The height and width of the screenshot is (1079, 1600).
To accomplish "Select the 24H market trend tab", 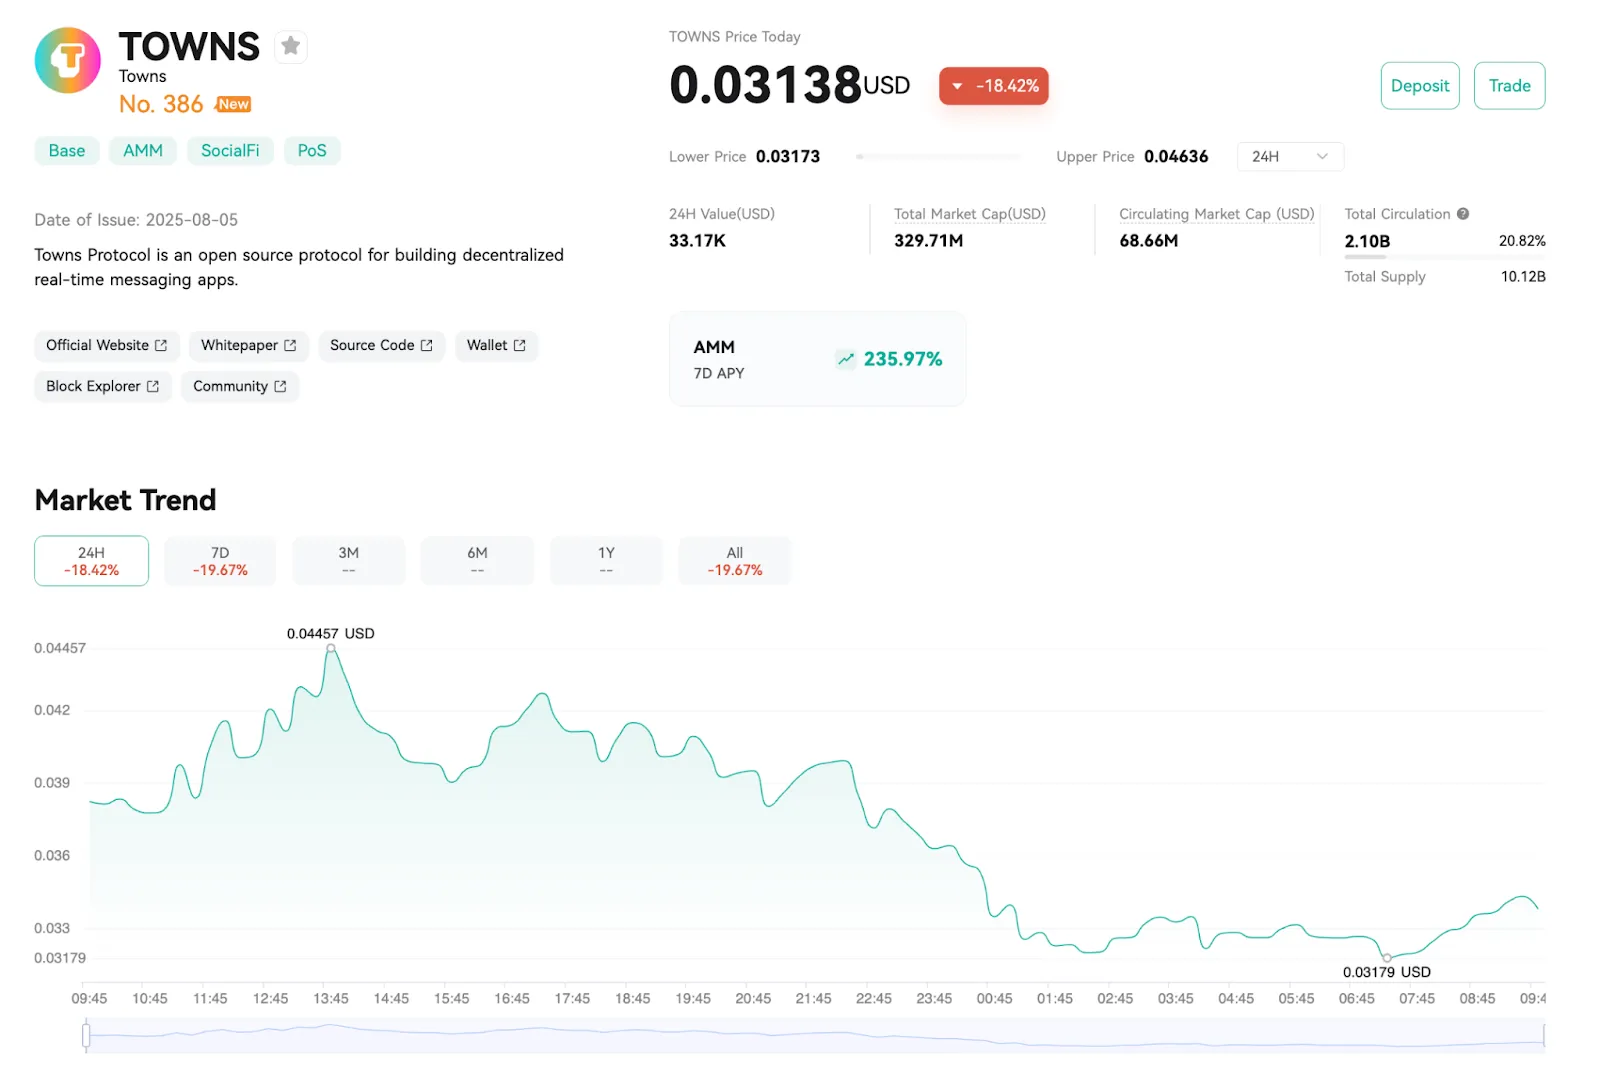I will (x=91, y=561).
